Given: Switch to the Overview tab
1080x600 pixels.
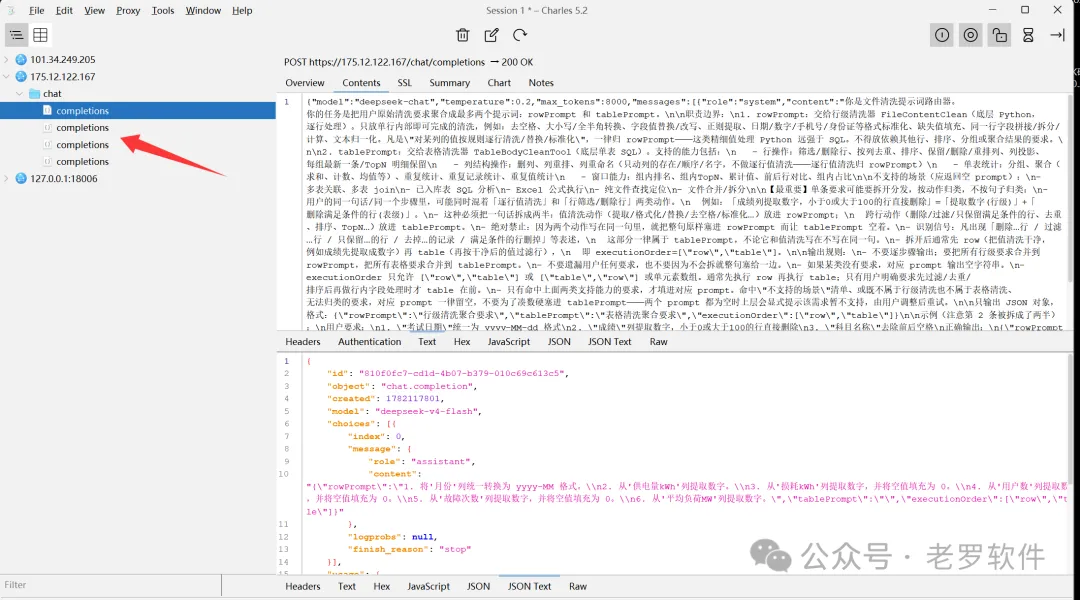Looking at the screenshot, I should tap(304, 83).
